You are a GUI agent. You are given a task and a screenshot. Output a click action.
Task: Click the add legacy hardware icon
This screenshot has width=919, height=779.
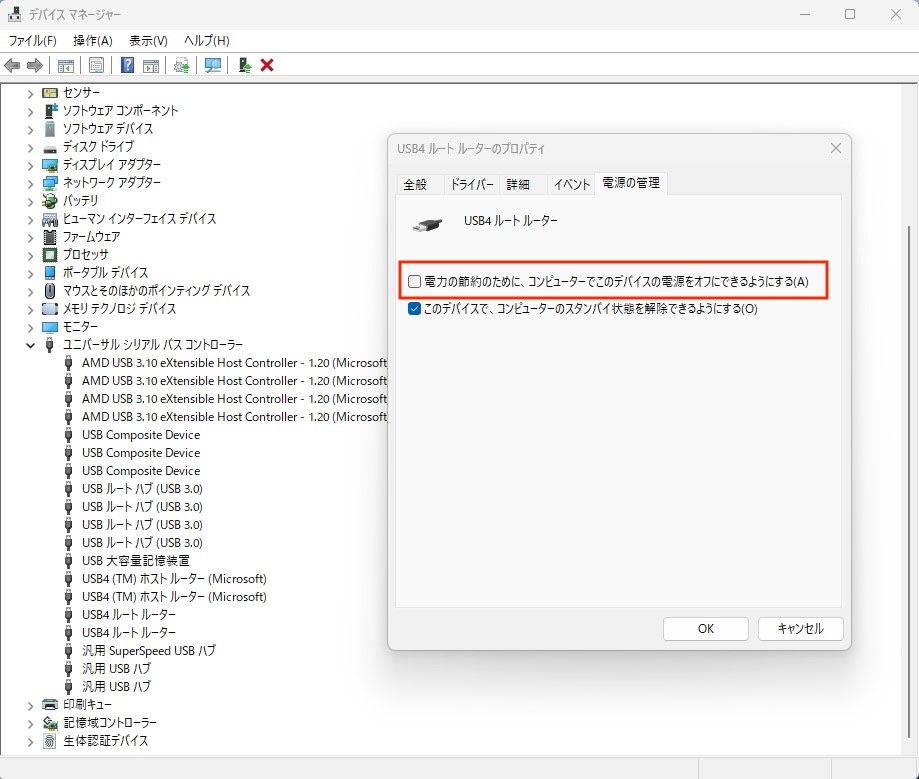pos(243,65)
